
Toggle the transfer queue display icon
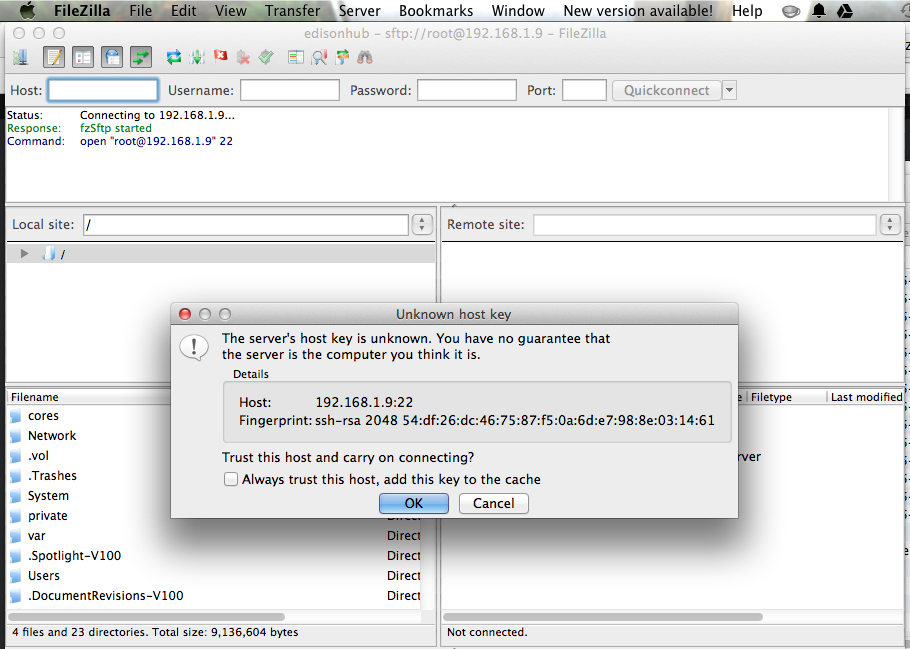pos(141,57)
